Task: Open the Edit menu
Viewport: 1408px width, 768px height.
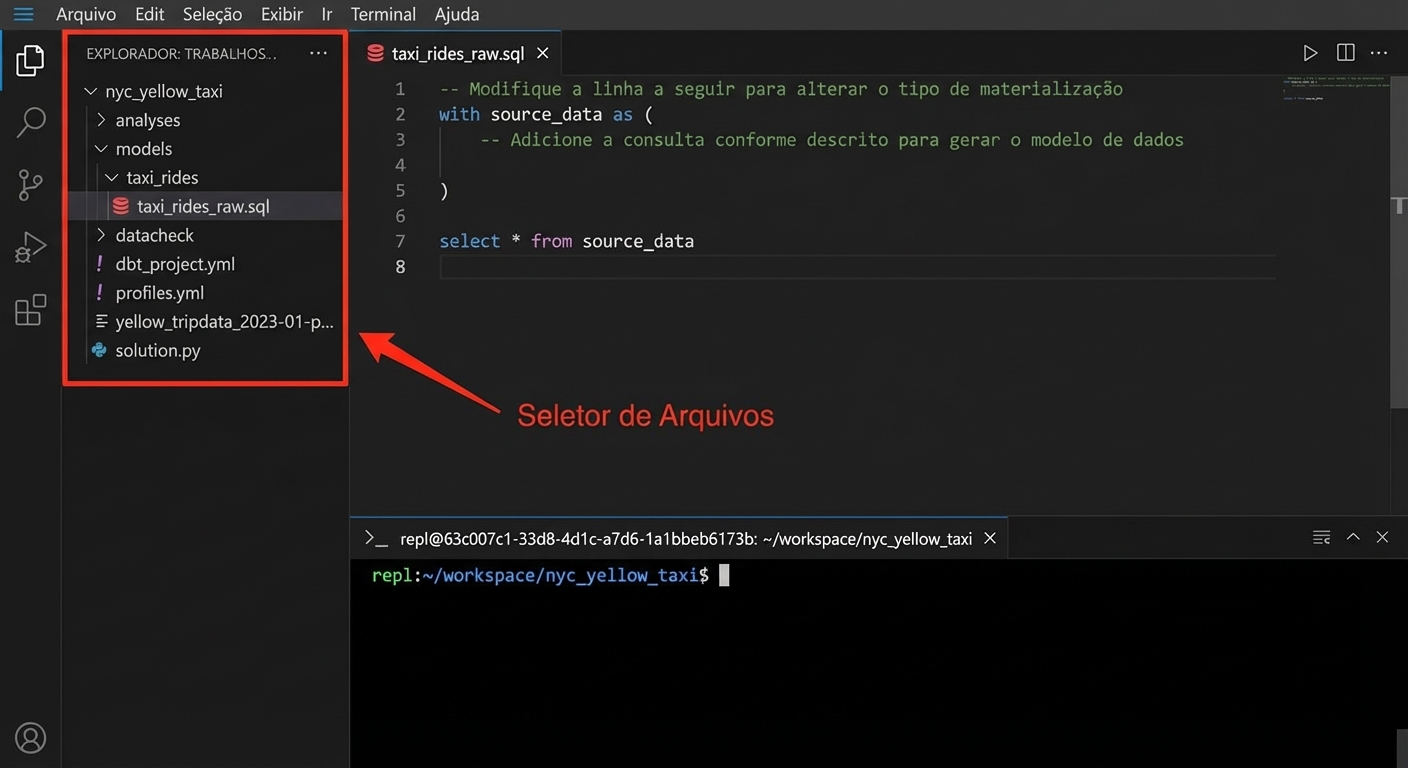Action: tap(150, 15)
